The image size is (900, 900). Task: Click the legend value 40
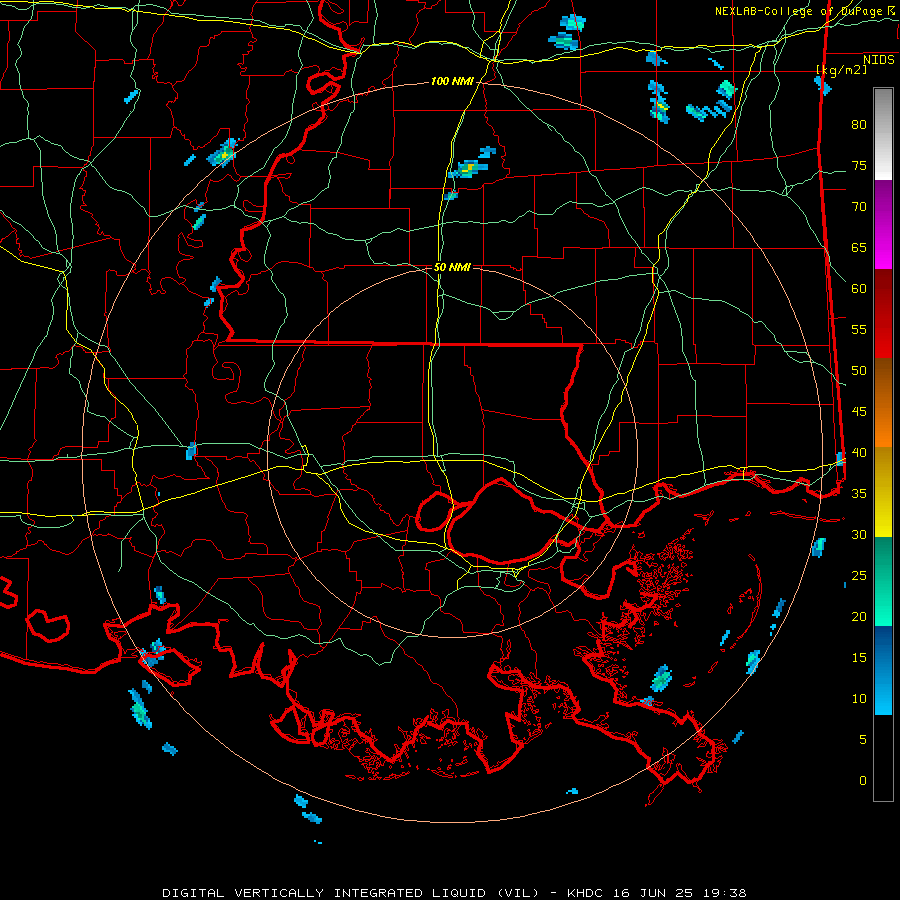(859, 452)
